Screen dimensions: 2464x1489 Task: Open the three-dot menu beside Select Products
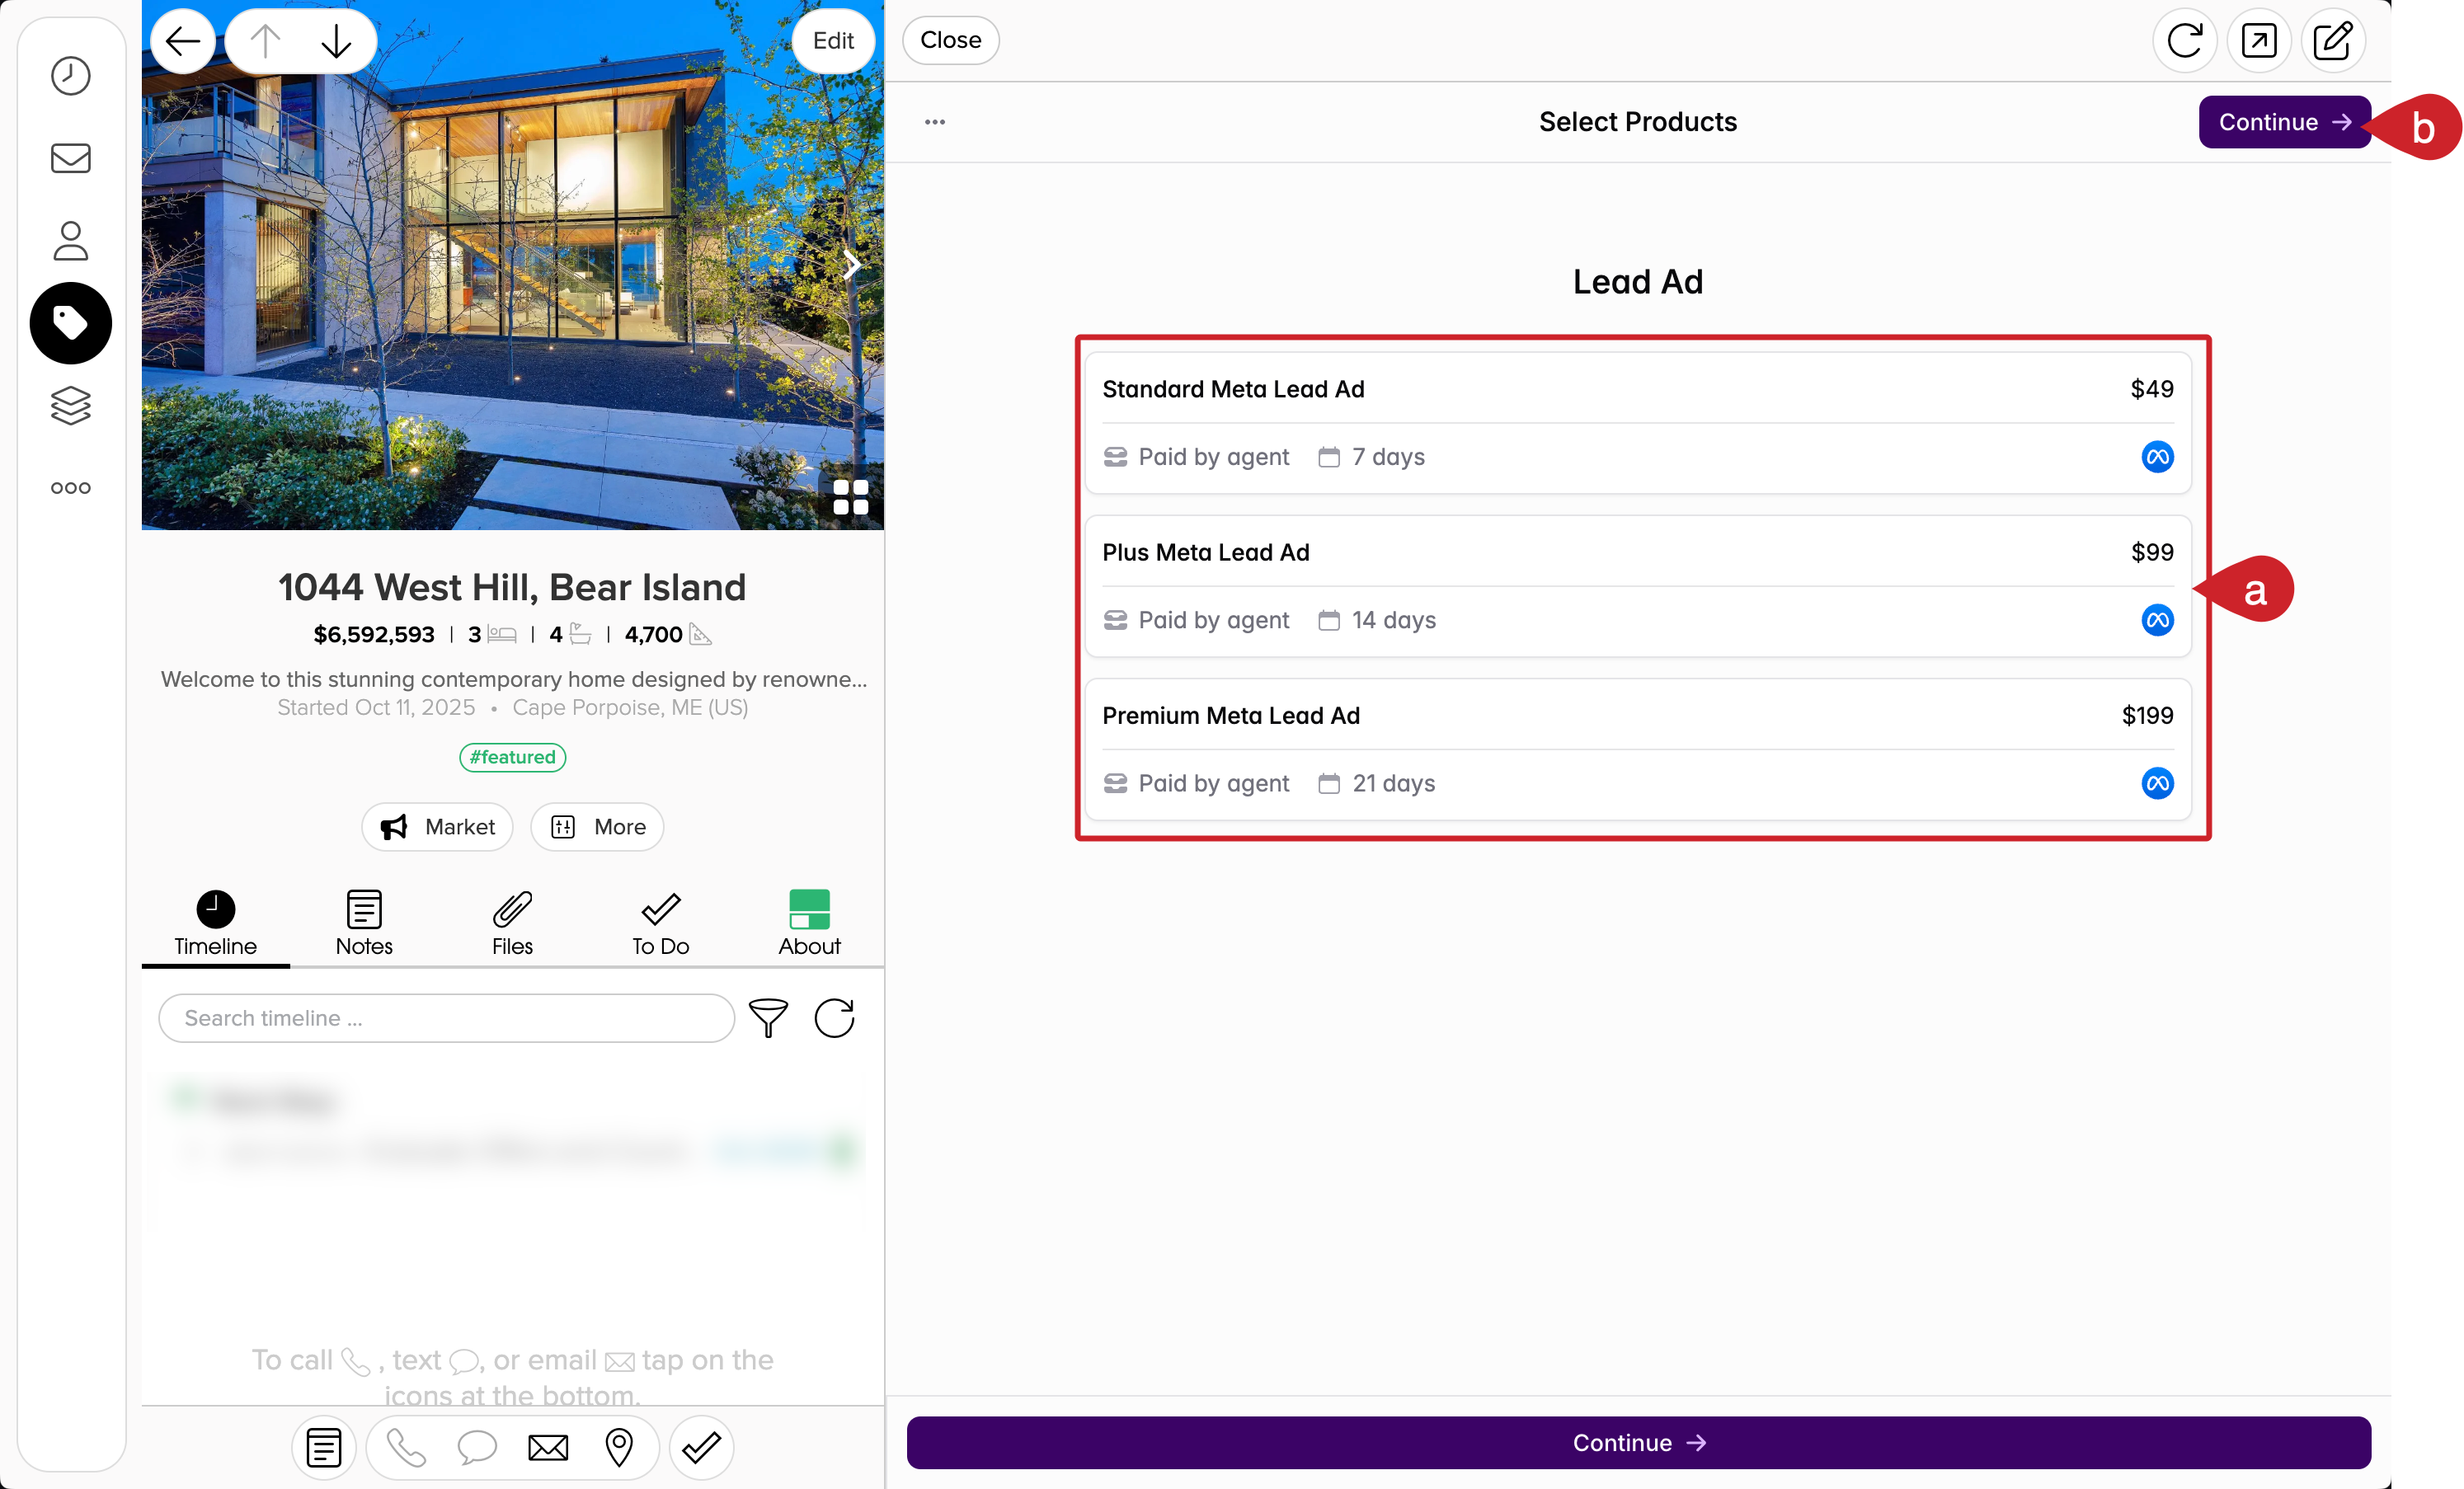pos(935,122)
